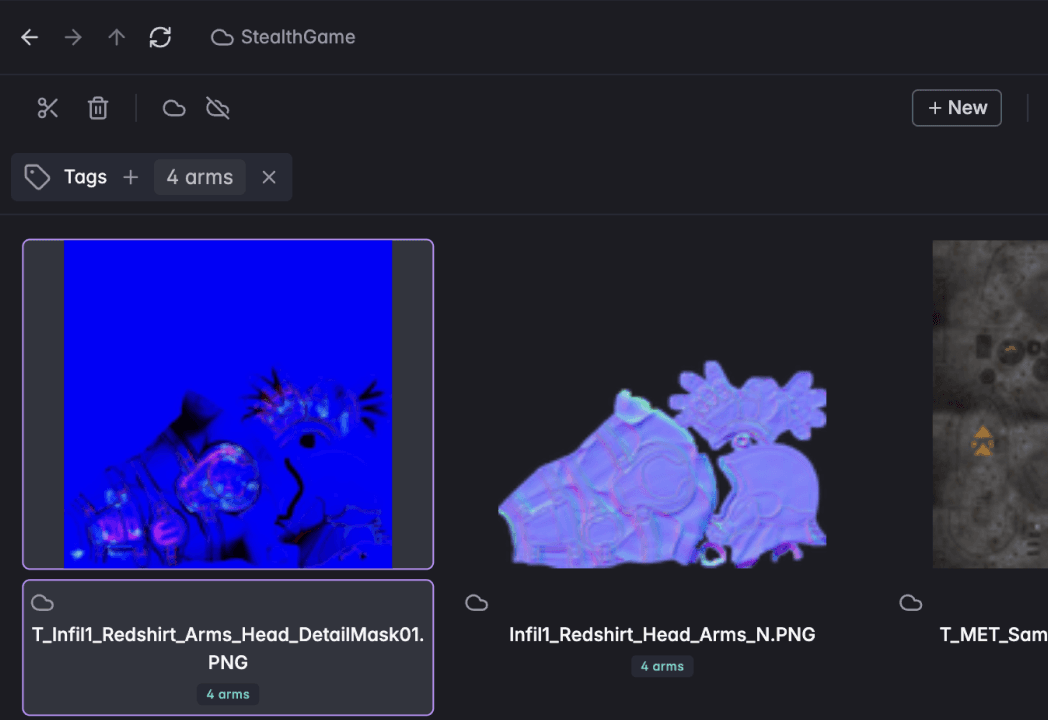Click the cloud sync toolbar icon

tap(174, 108)
